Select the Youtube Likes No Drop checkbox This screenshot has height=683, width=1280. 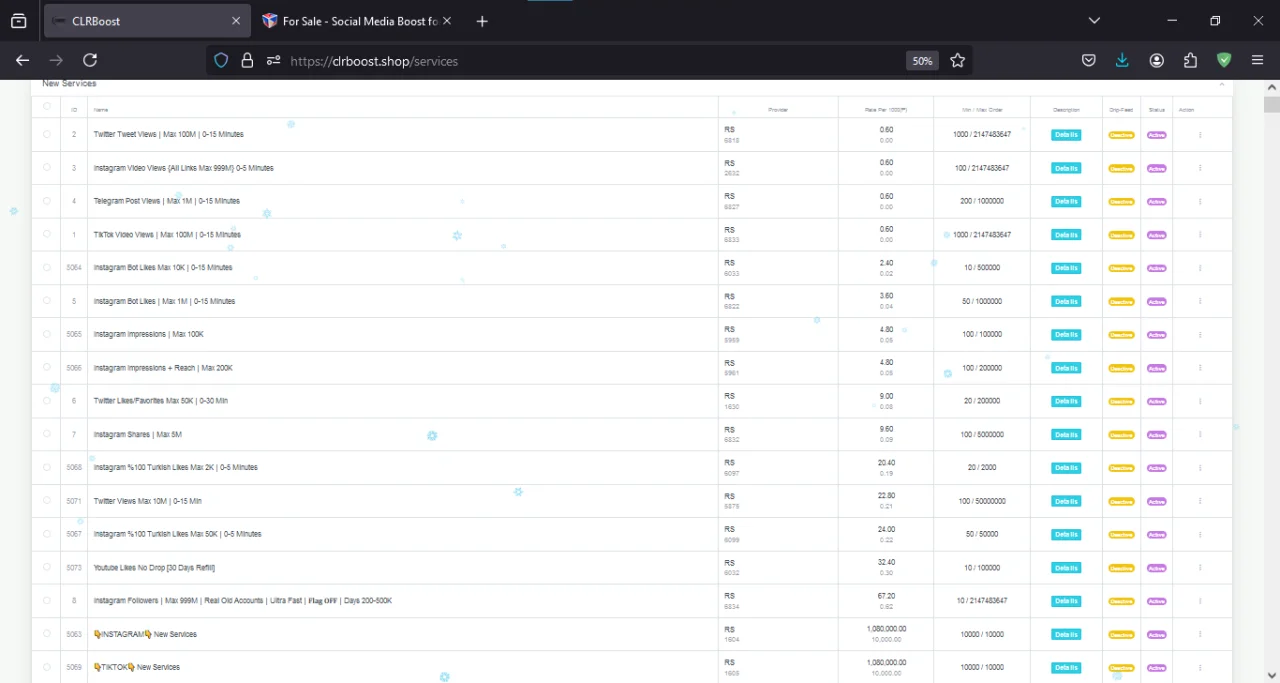(47, 567)
